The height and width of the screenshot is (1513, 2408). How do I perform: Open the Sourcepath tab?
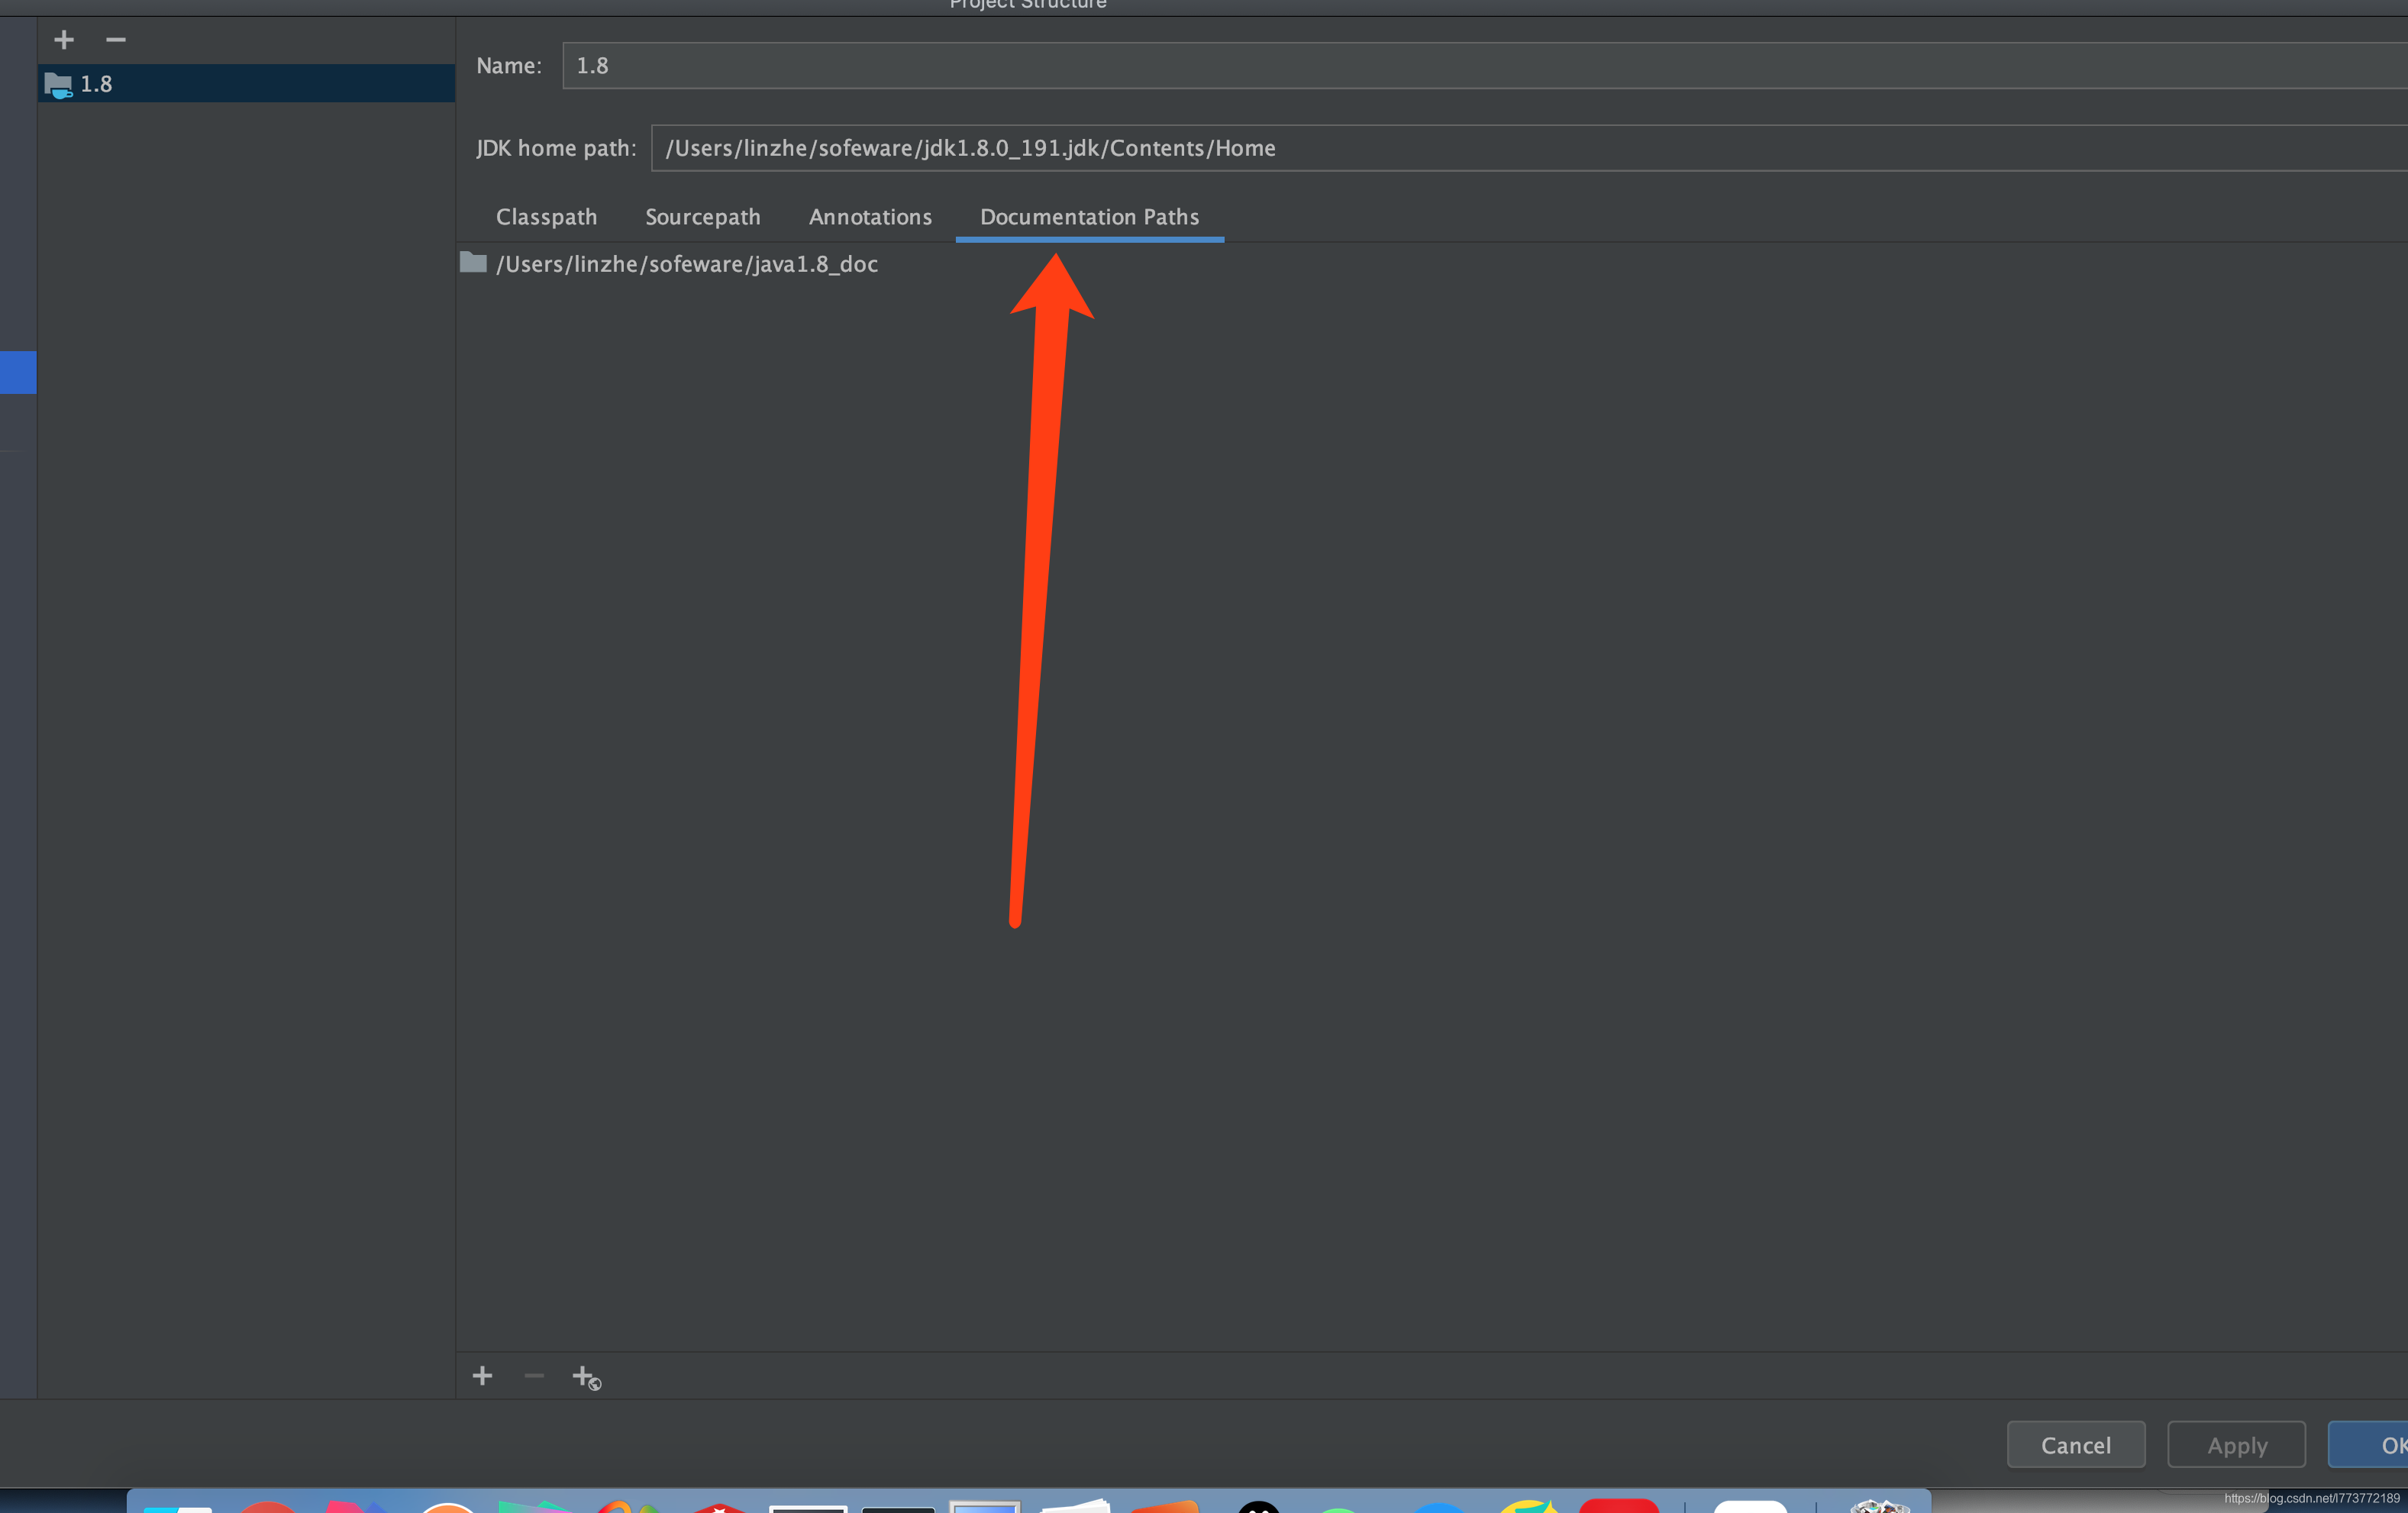tap(702, 217)
